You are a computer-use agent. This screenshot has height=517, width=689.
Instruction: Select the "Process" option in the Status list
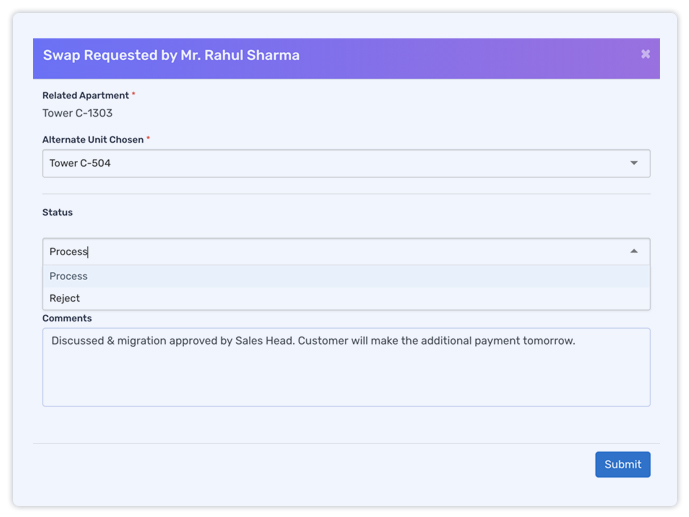(x=346, y=276)
